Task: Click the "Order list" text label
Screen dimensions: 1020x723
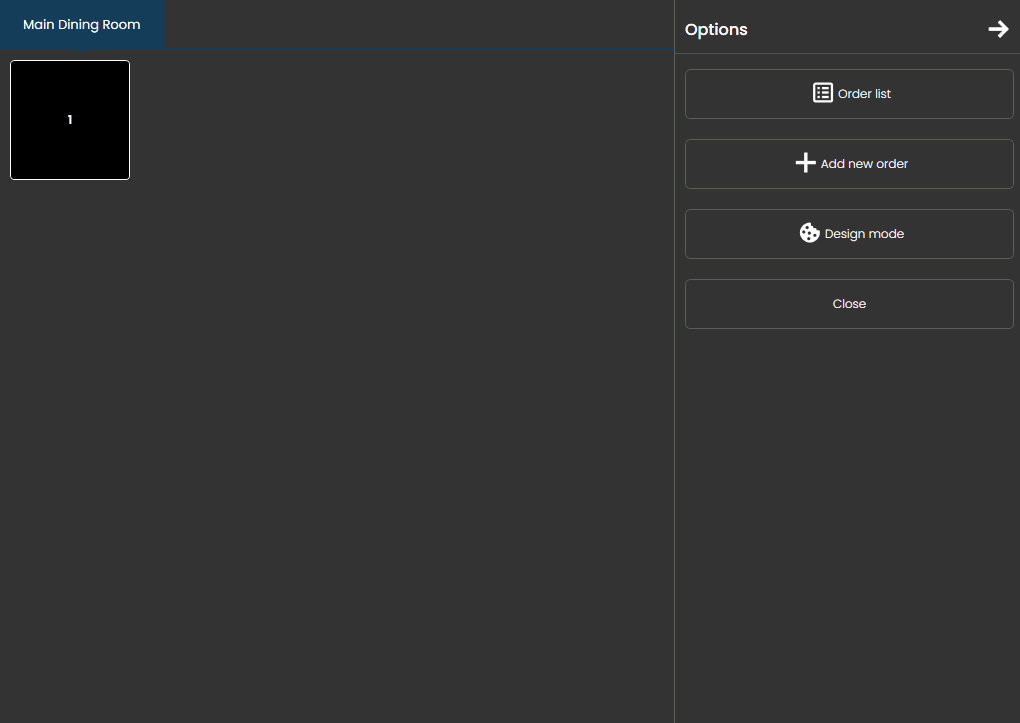Action: [864, 94]
